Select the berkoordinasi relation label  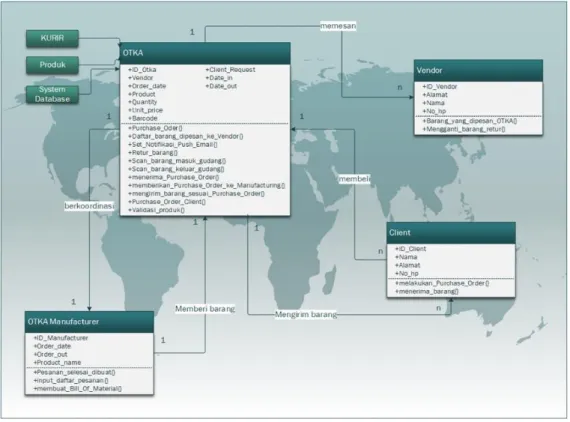(89, 206)
